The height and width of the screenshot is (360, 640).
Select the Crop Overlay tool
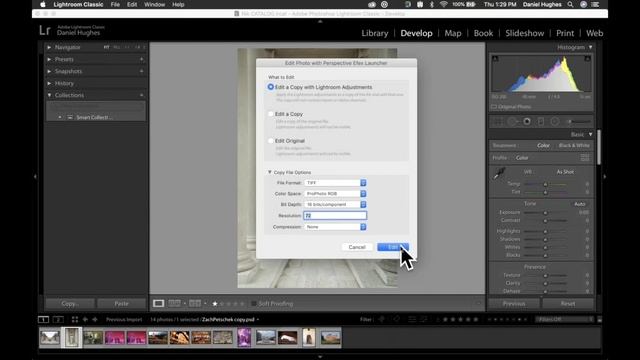pyautogui.click(x=498, y=122)
